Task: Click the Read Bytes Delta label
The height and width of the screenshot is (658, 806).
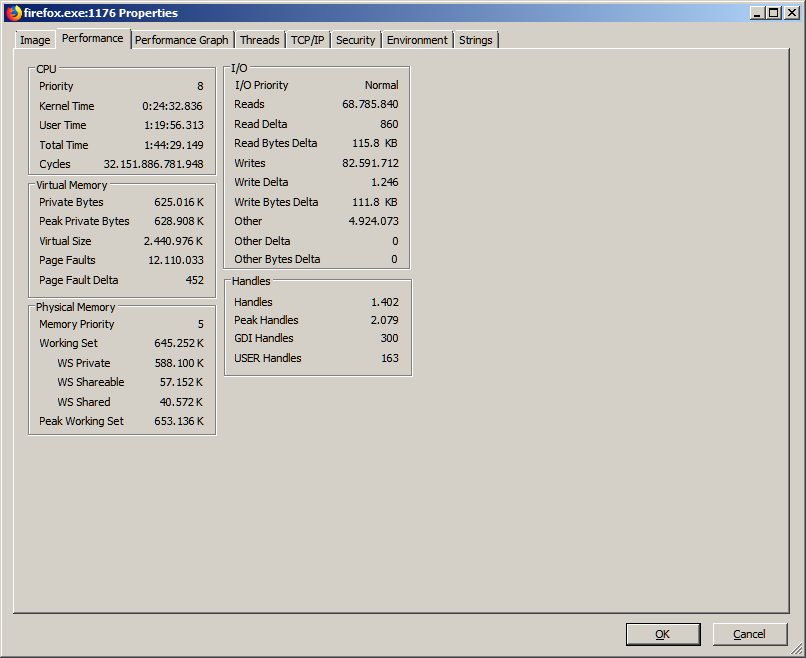Action: [276, 143]
